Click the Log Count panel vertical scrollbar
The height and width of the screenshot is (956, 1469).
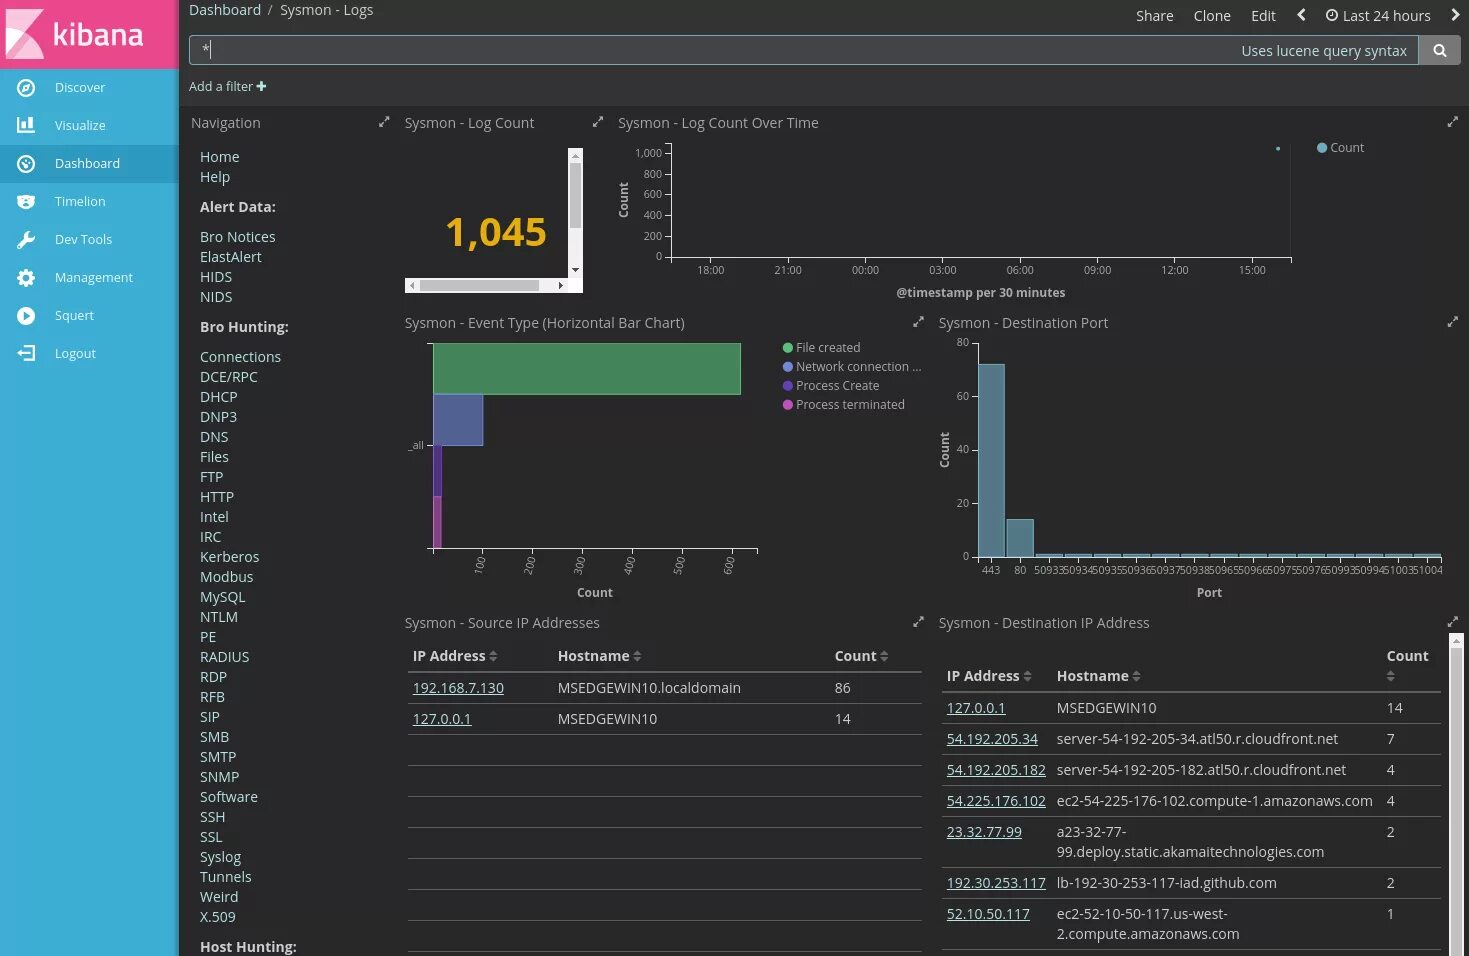pos(575,212)
